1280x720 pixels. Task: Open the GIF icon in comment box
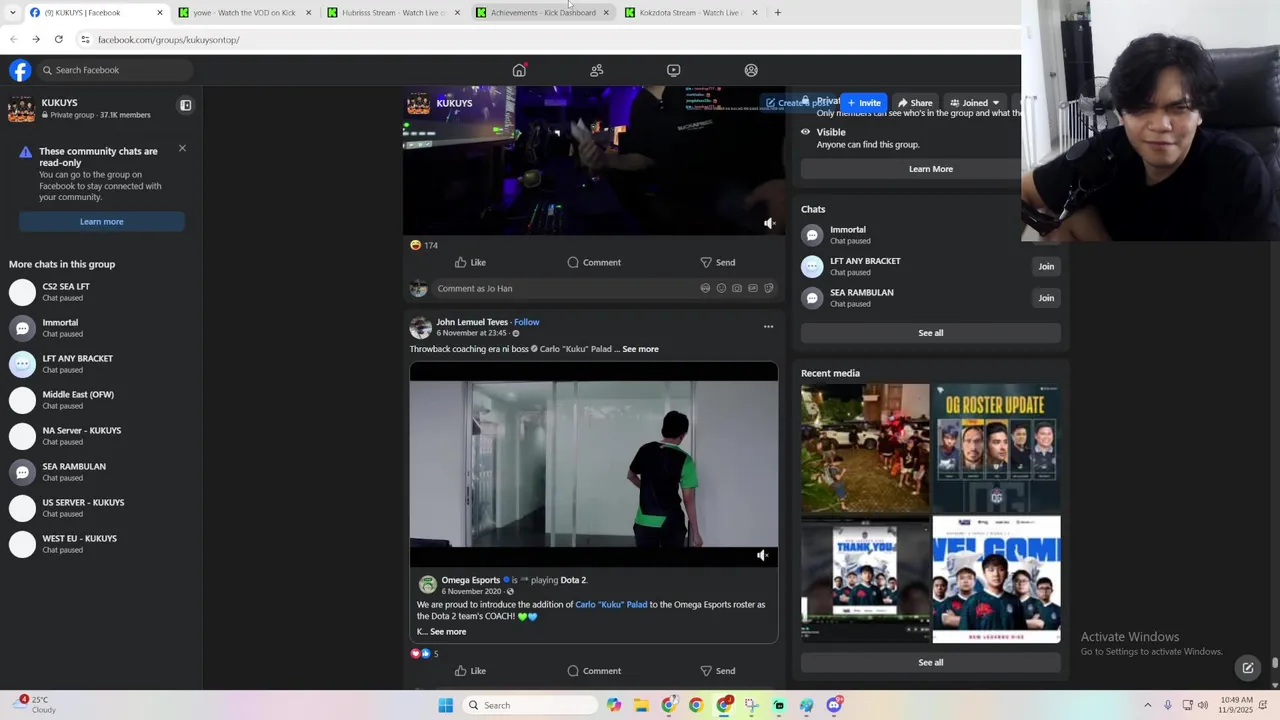tap(753, 288)
